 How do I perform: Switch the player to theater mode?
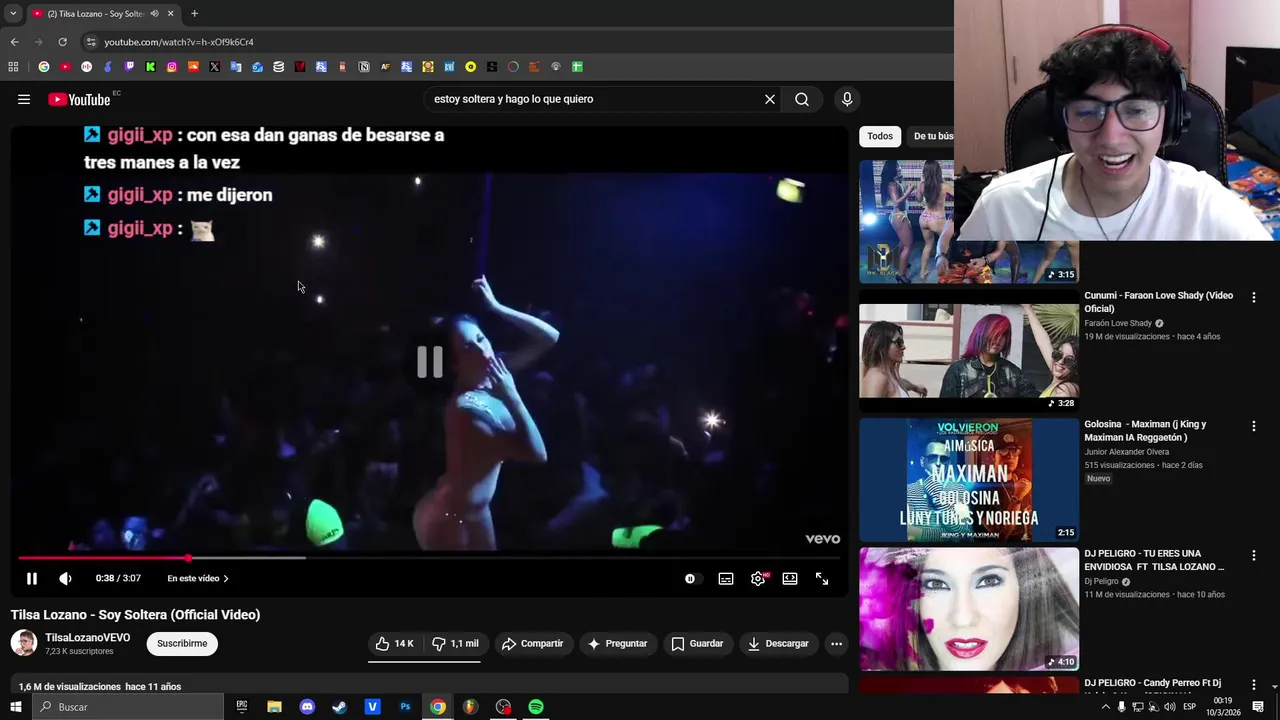pyautogui.click(x=790, y=578)
